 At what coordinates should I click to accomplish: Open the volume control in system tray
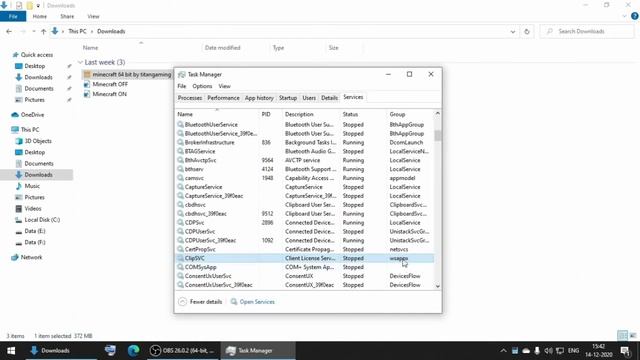tap(548, 351)
